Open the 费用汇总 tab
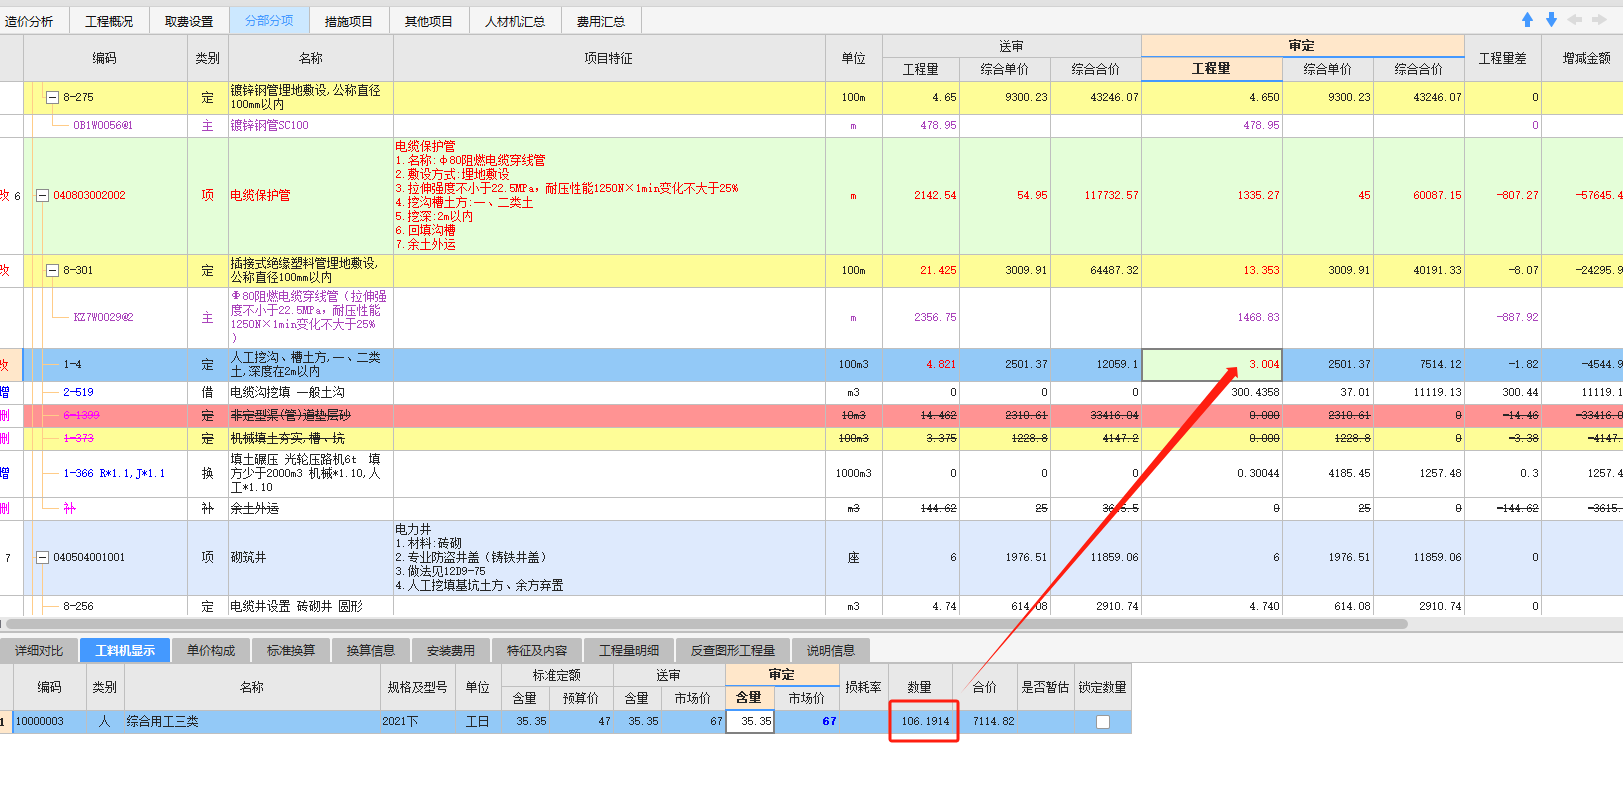 tap(601, 21)
